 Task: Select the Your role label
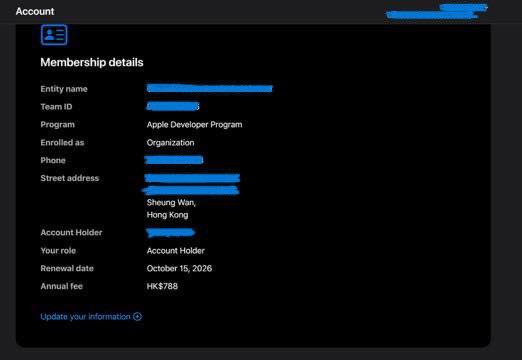[x=58, y=251]
